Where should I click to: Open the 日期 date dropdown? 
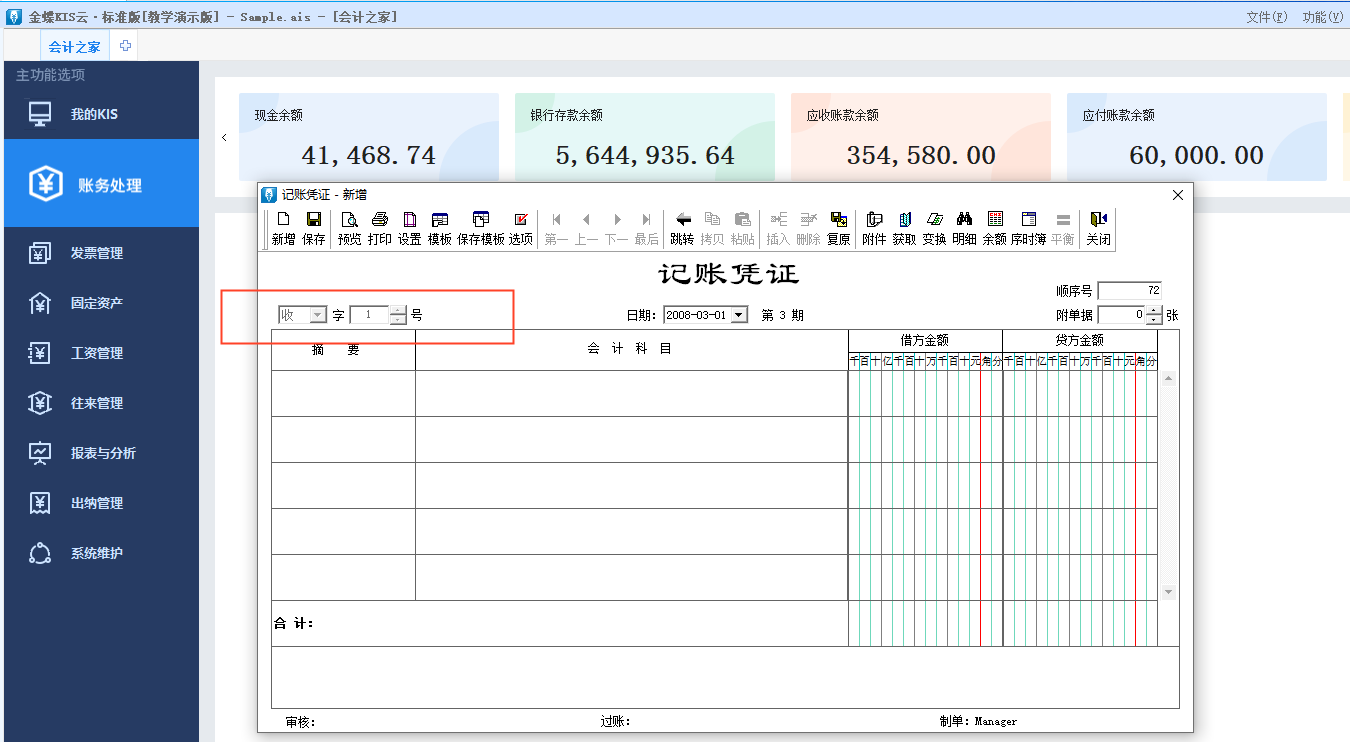(x=739, y=315)
